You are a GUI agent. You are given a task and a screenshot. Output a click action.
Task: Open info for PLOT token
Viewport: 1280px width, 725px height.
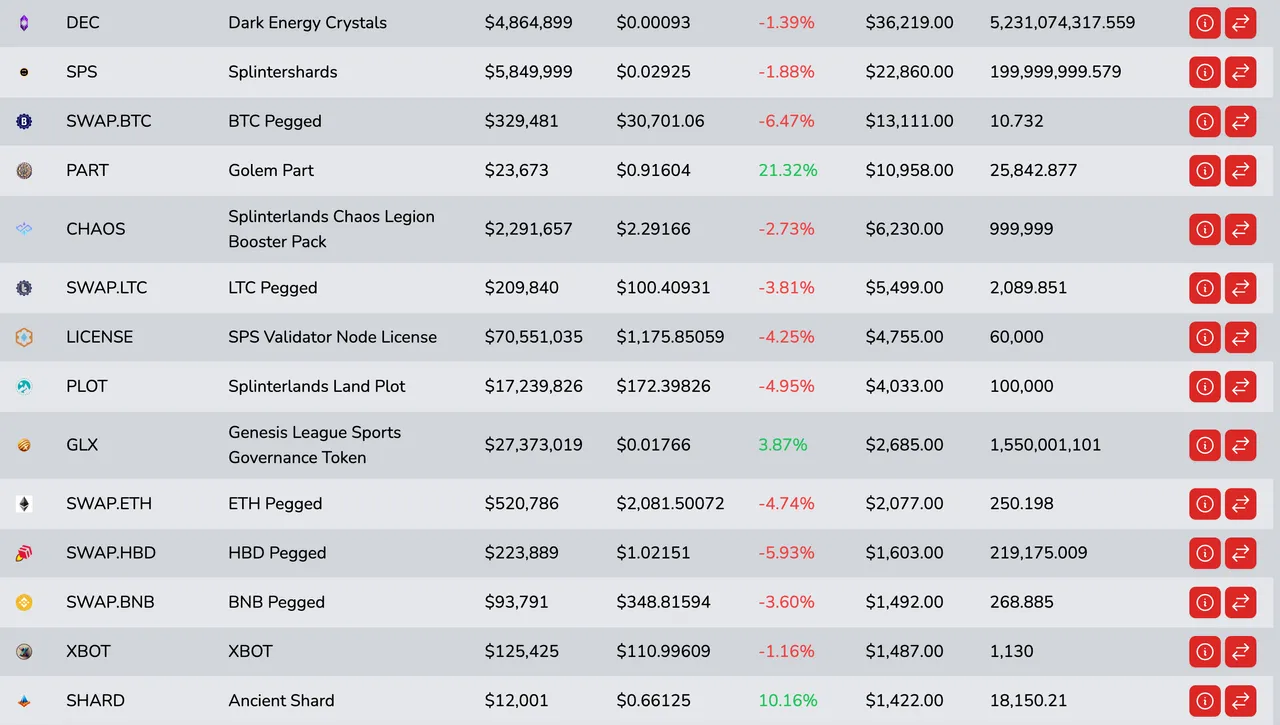tap(1205, 386)
